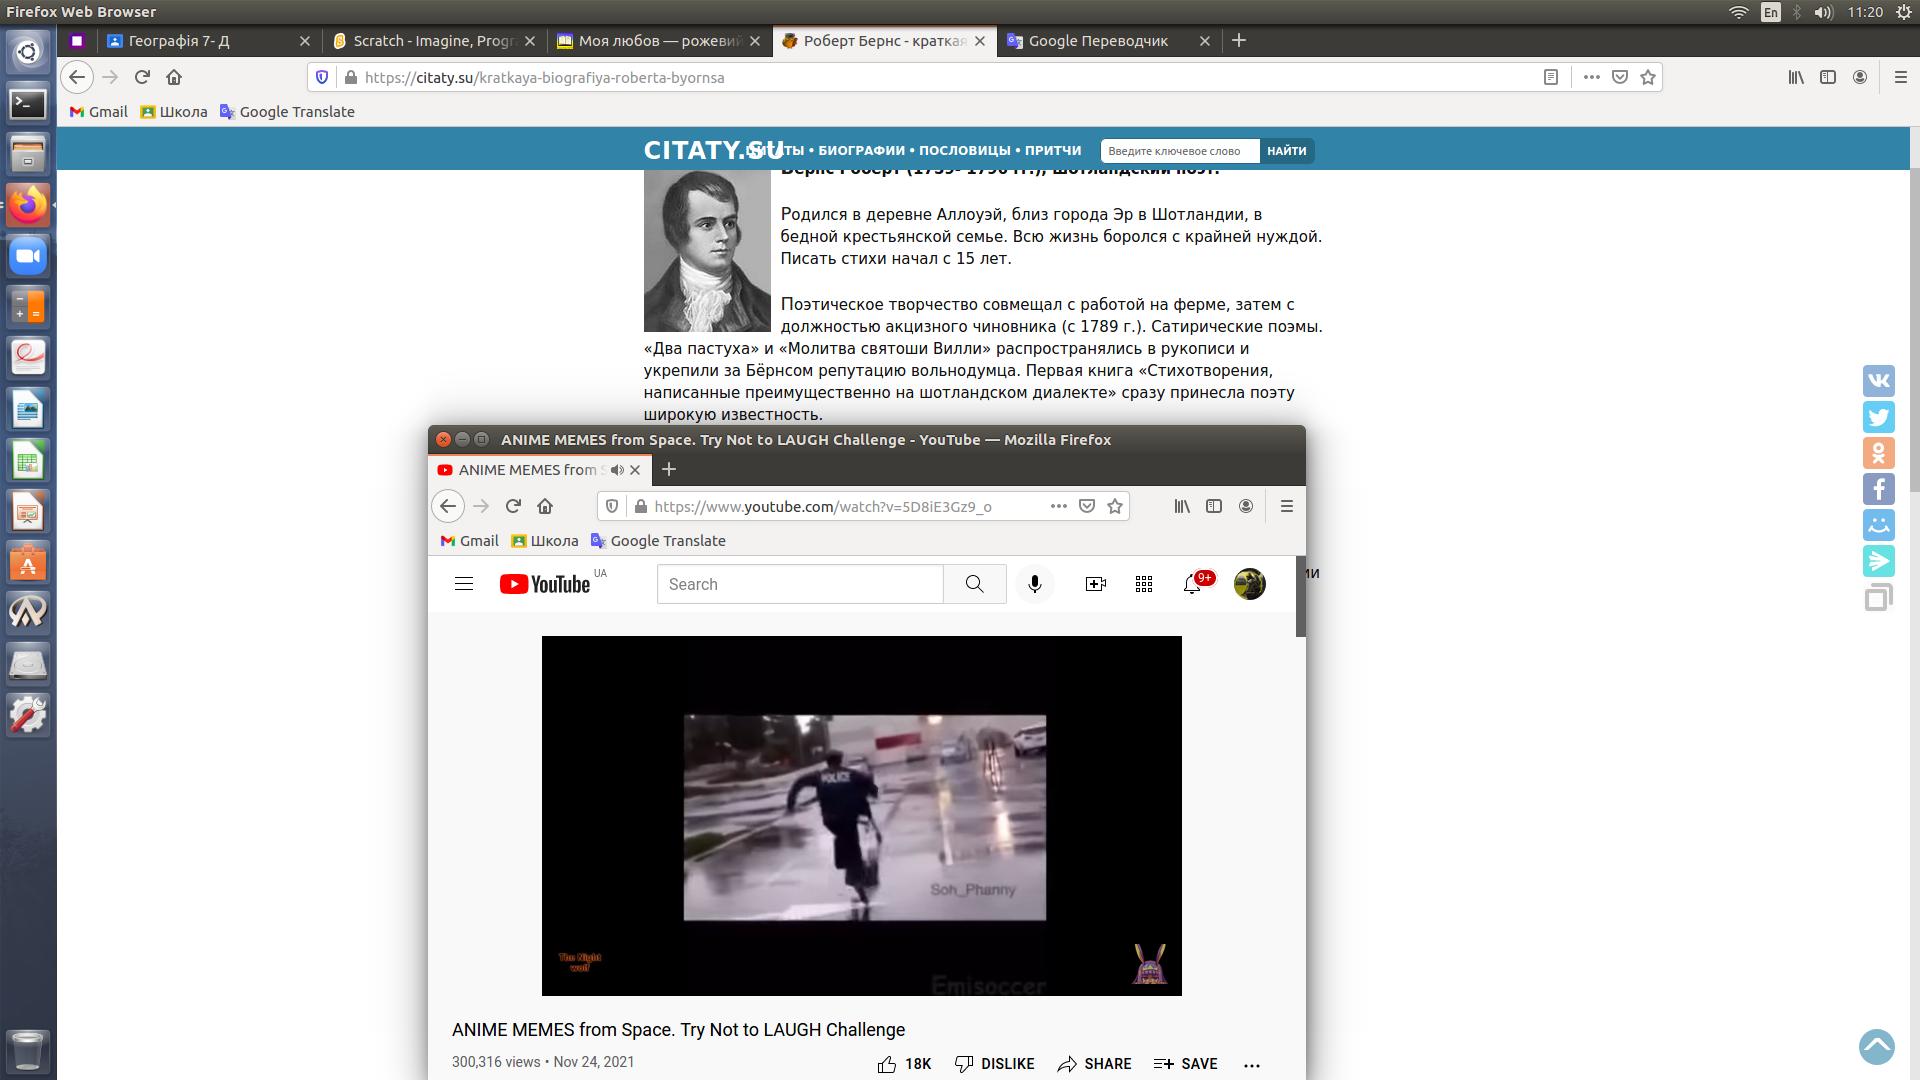
Task: Click the YouTube search magnifier button
Action: tap(974, 584)
